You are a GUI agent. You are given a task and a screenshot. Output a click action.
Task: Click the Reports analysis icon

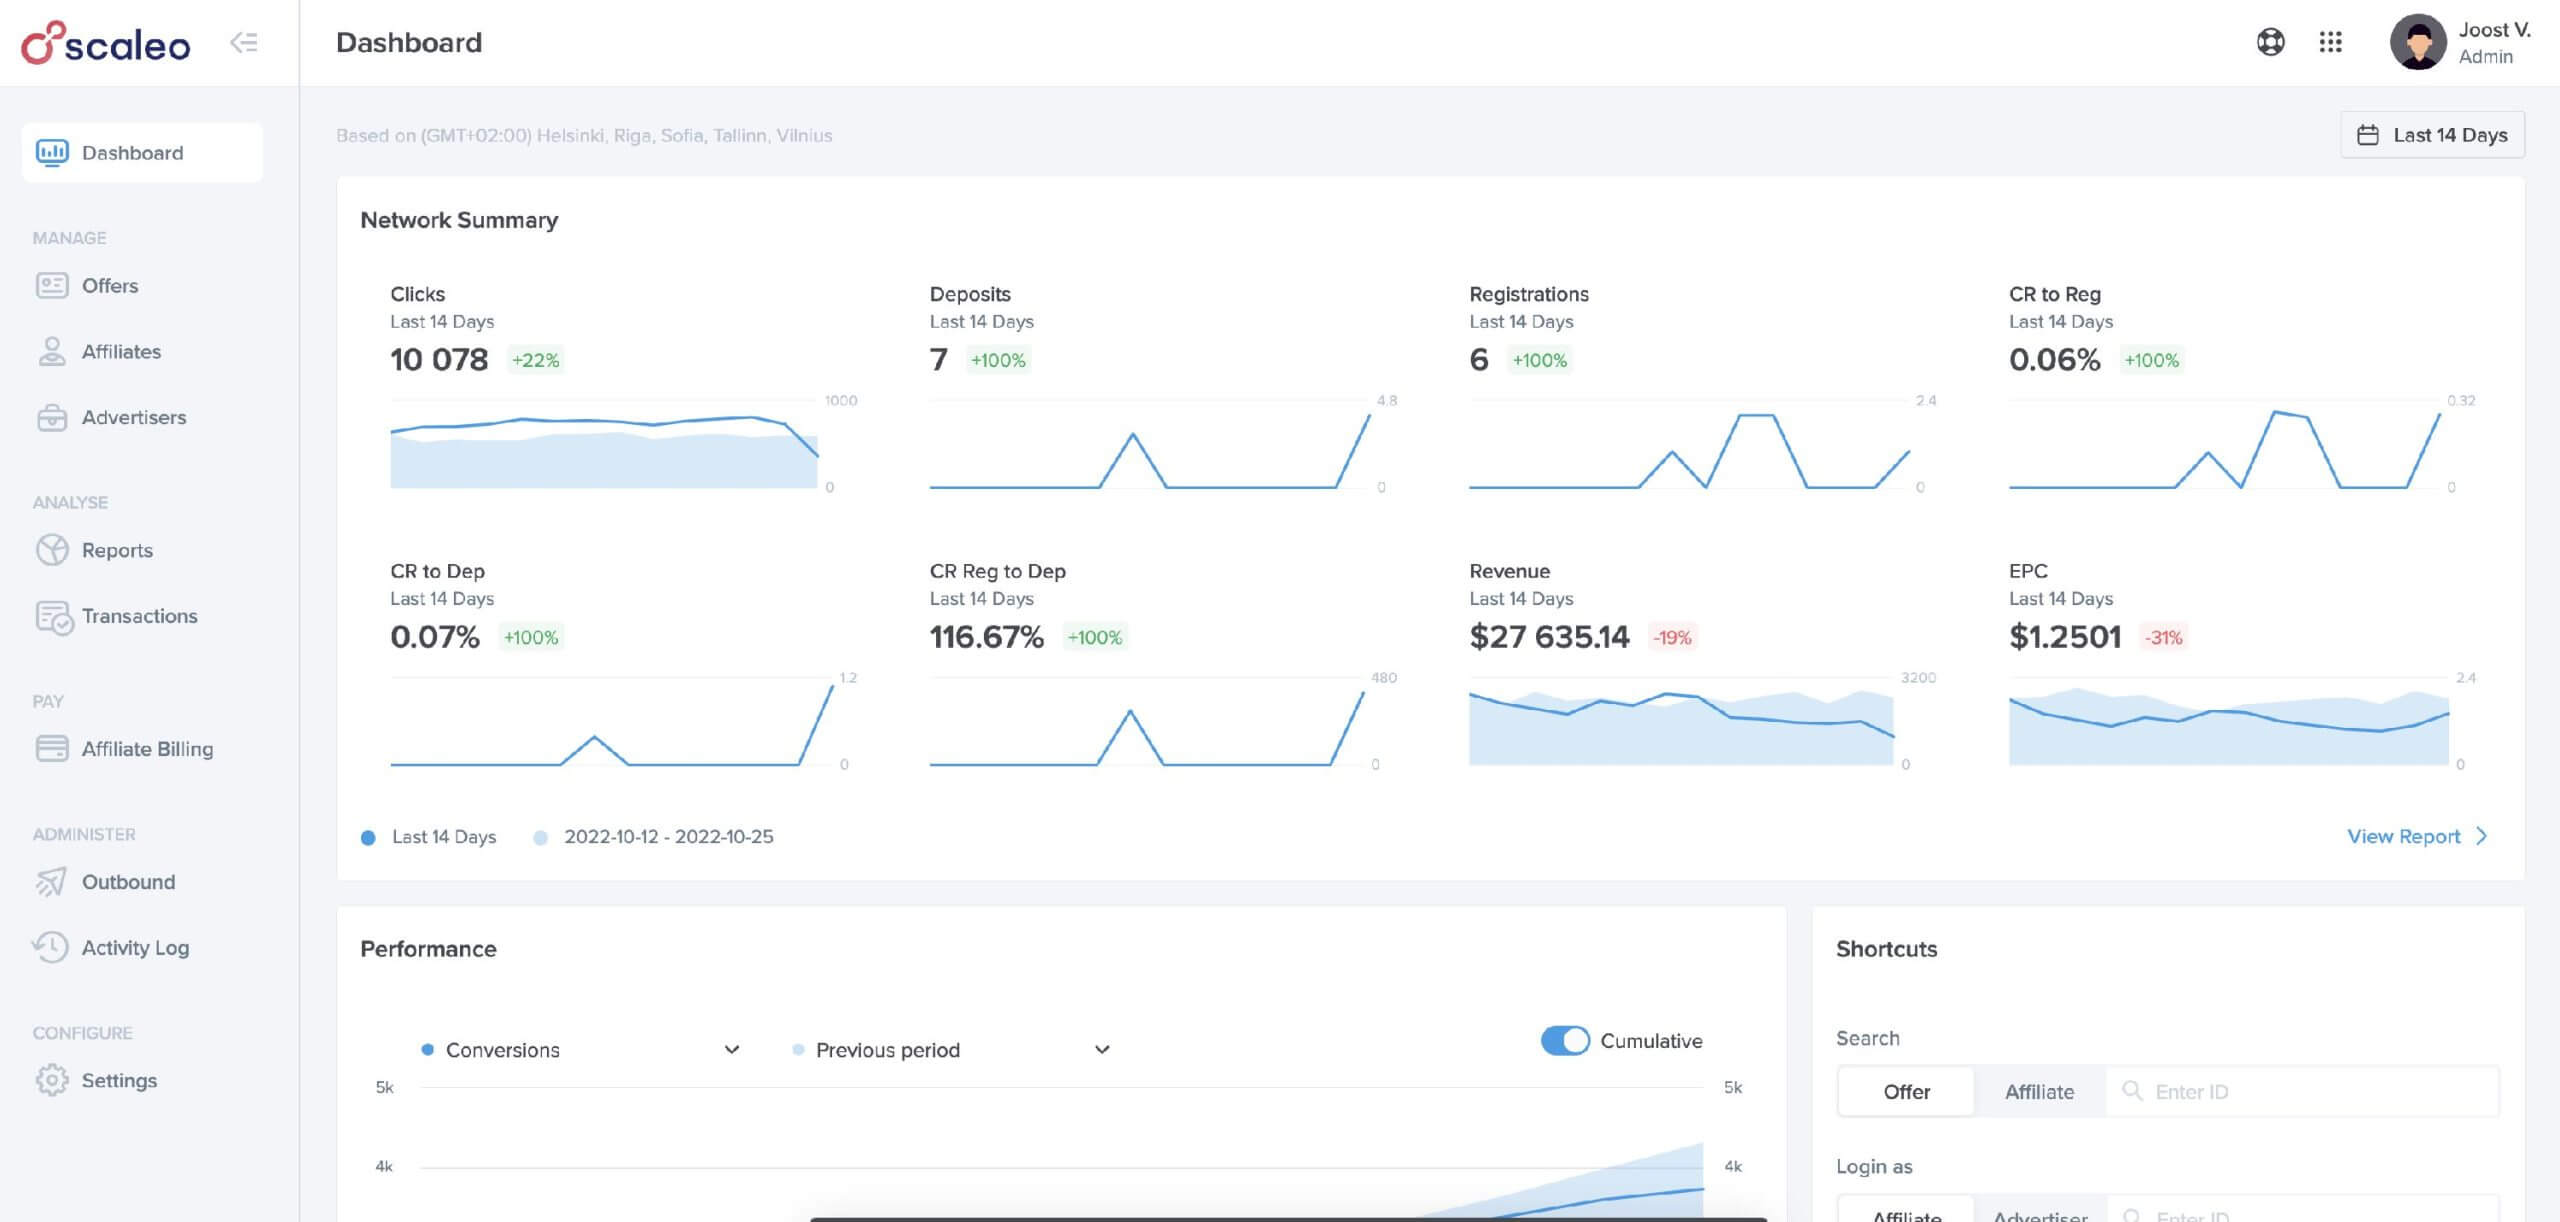tap(52, 551)
